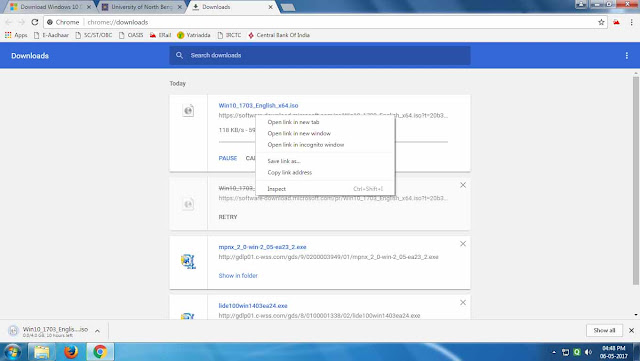
Task: Click the red extension icon in toolbar
Action: point(616,22)
